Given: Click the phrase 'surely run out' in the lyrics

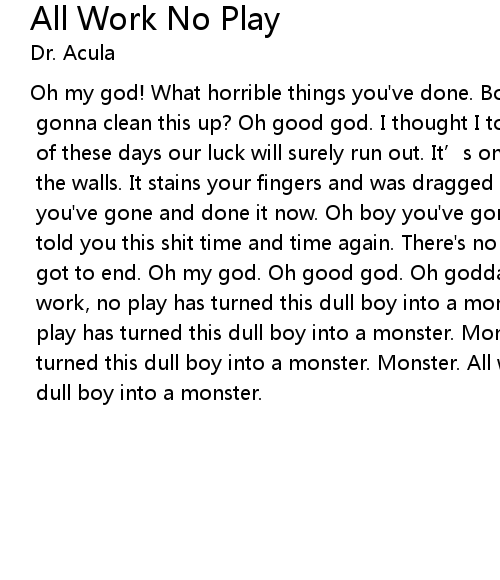Looking at the screenshot, I should click(356, 153).
